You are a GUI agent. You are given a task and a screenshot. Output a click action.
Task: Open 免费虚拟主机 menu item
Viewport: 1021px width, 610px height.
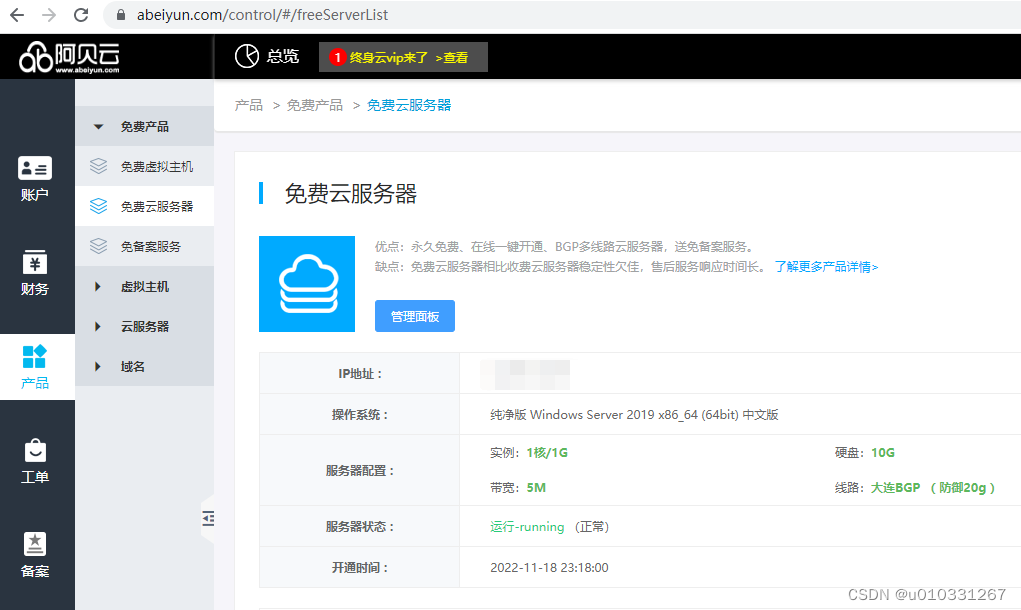[x=145, y=166]
